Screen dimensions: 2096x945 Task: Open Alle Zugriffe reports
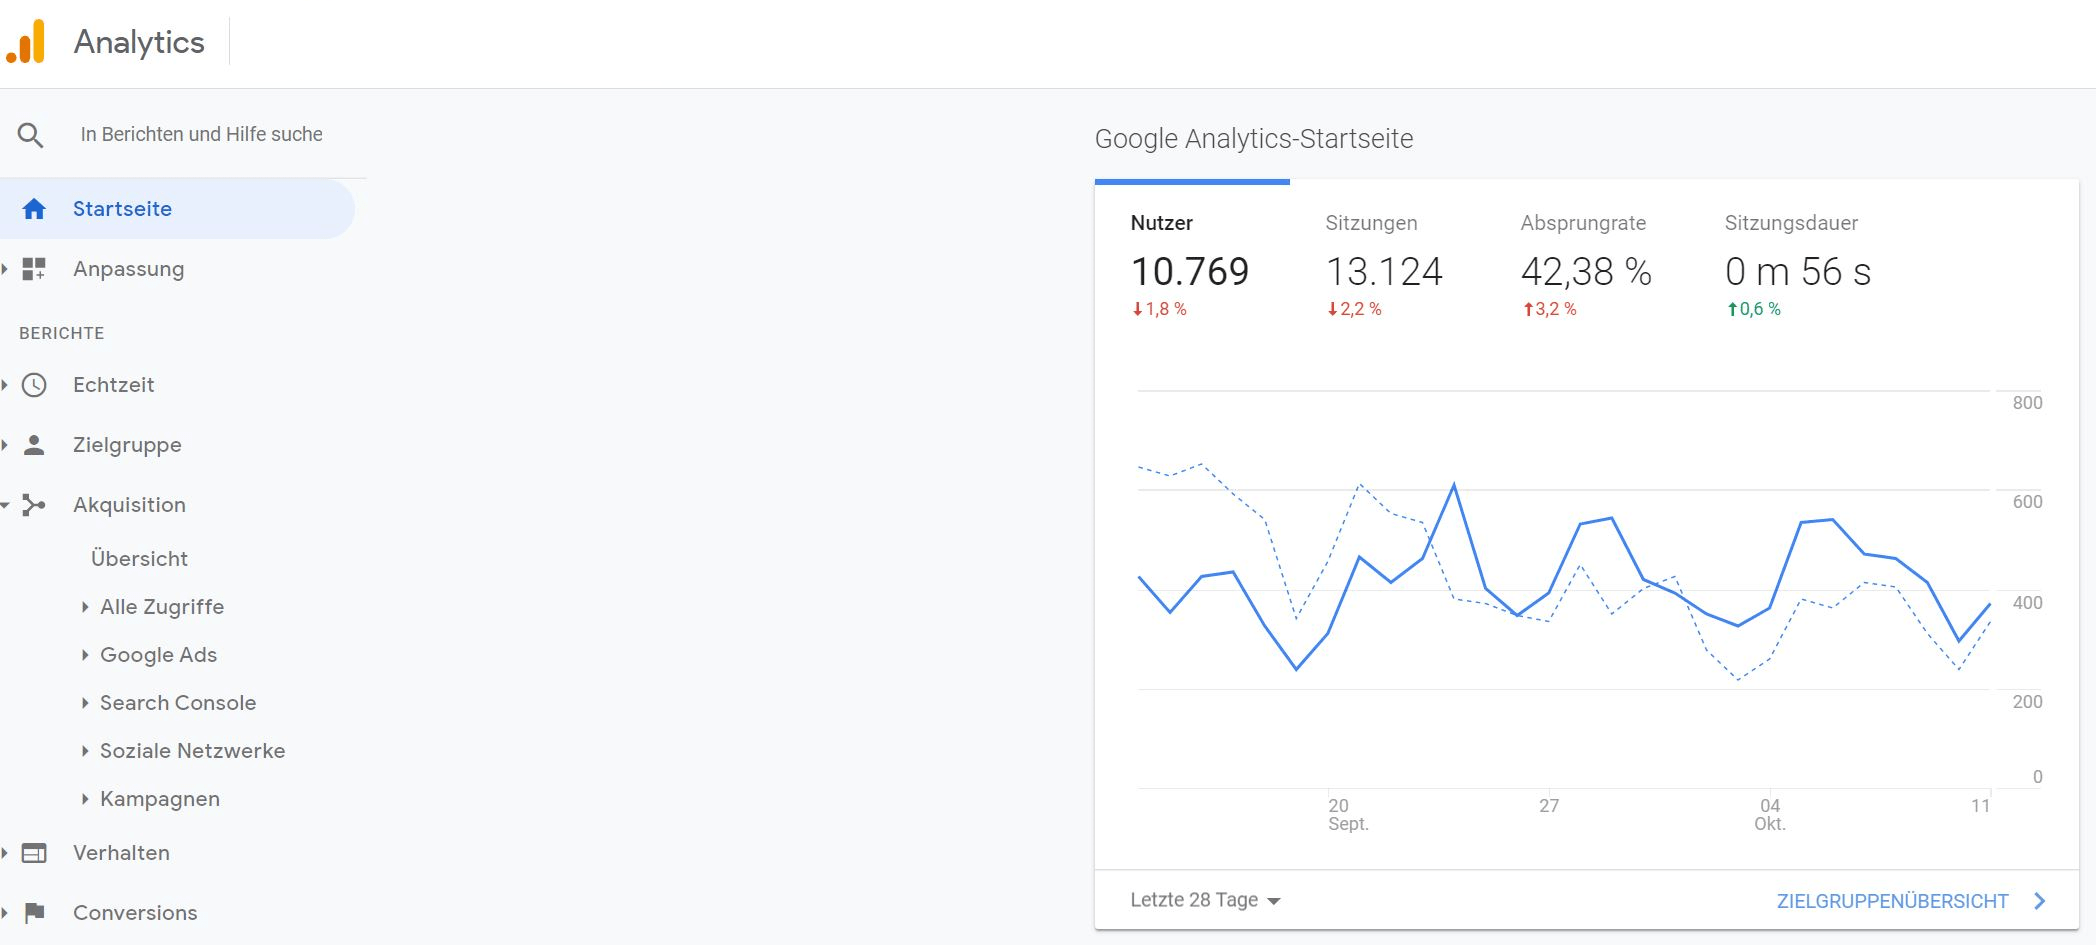[162, 607]
